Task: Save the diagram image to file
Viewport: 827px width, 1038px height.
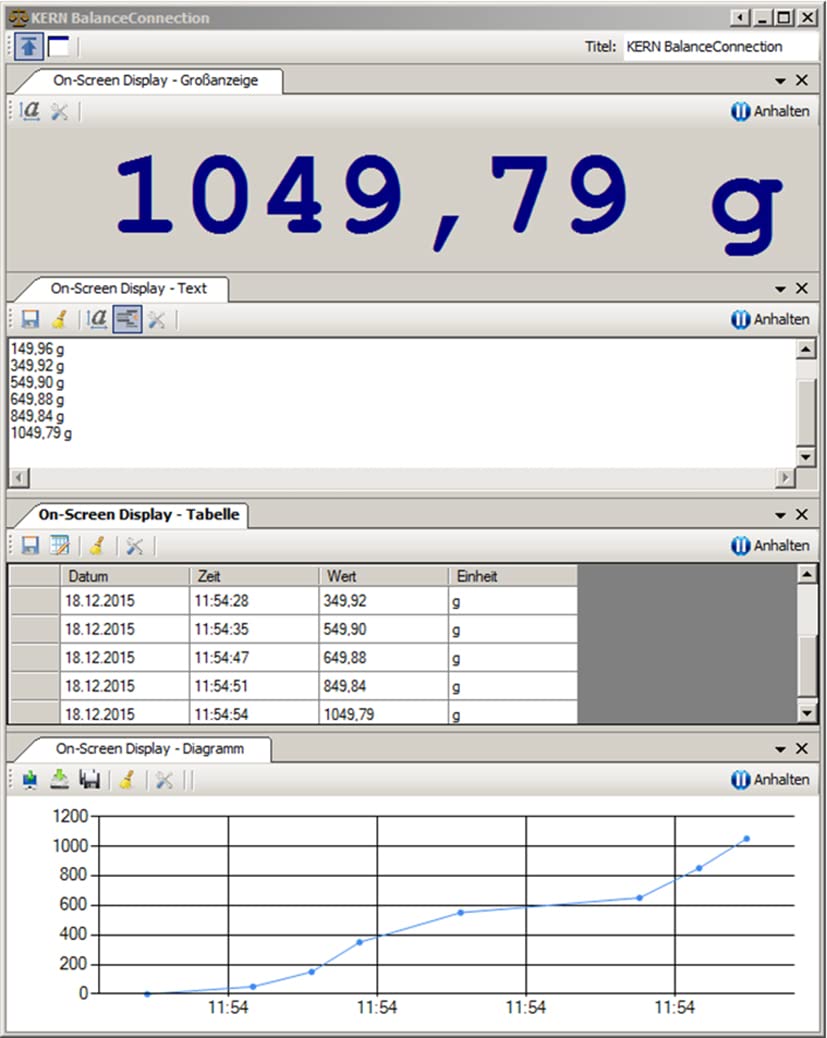Action: (90, 781)
